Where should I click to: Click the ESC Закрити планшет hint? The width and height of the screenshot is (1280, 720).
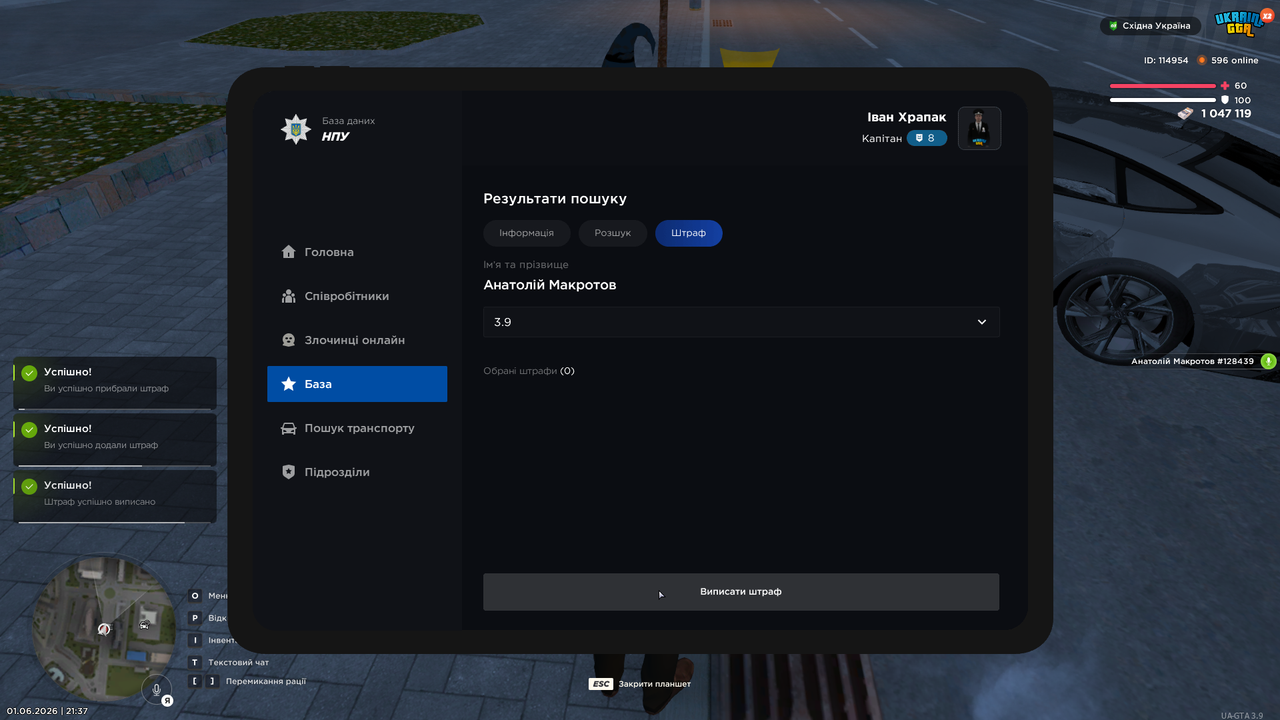(x=640, y=684)
